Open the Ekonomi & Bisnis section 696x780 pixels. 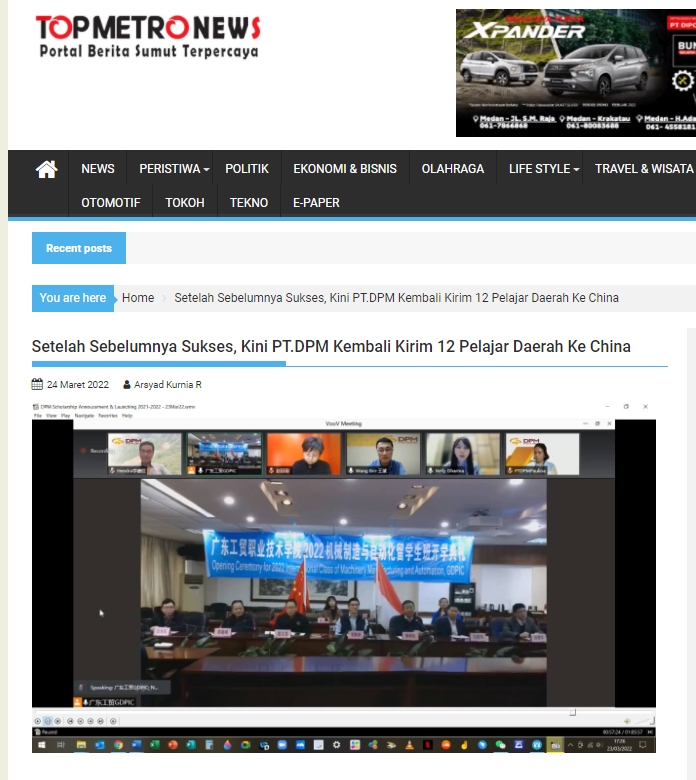tap(345, 169)
